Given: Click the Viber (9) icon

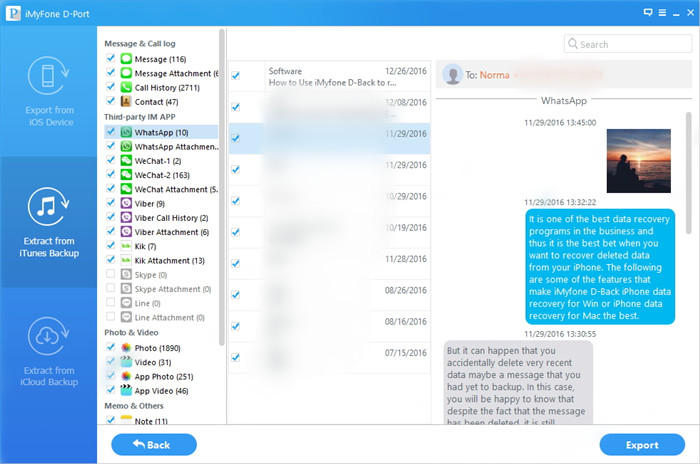Looking at the screenshot, I should (126, 204).
